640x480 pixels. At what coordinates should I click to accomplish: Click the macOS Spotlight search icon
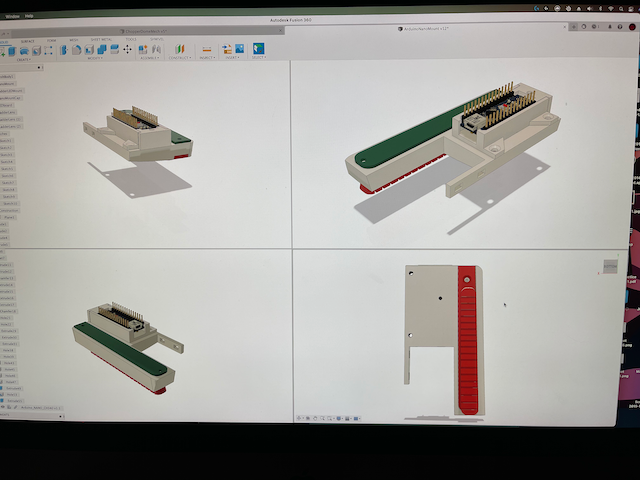click(x=621, y=9)
